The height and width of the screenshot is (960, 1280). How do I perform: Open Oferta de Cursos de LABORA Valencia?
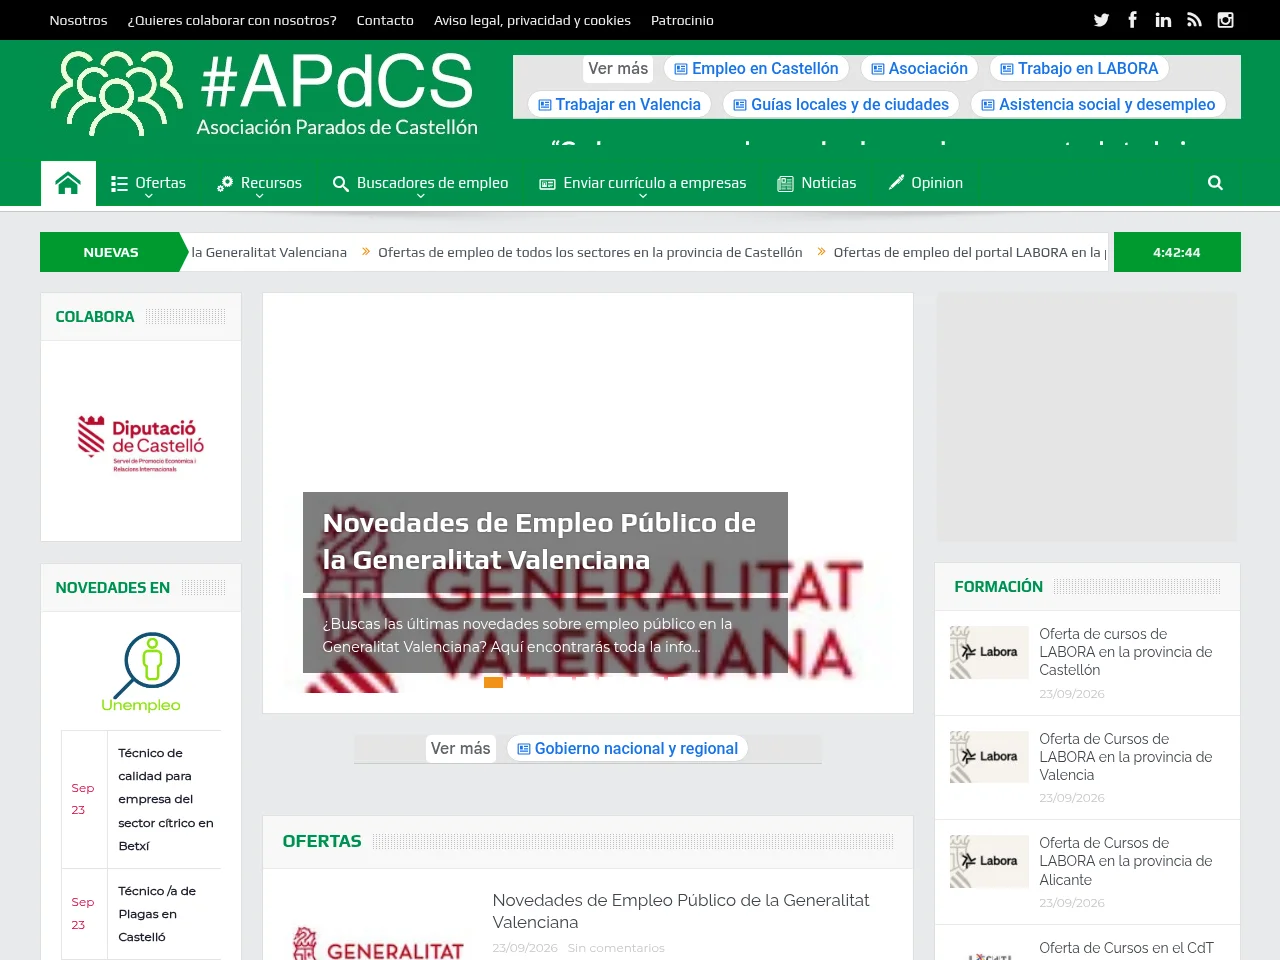click(x=1126, y=757)
